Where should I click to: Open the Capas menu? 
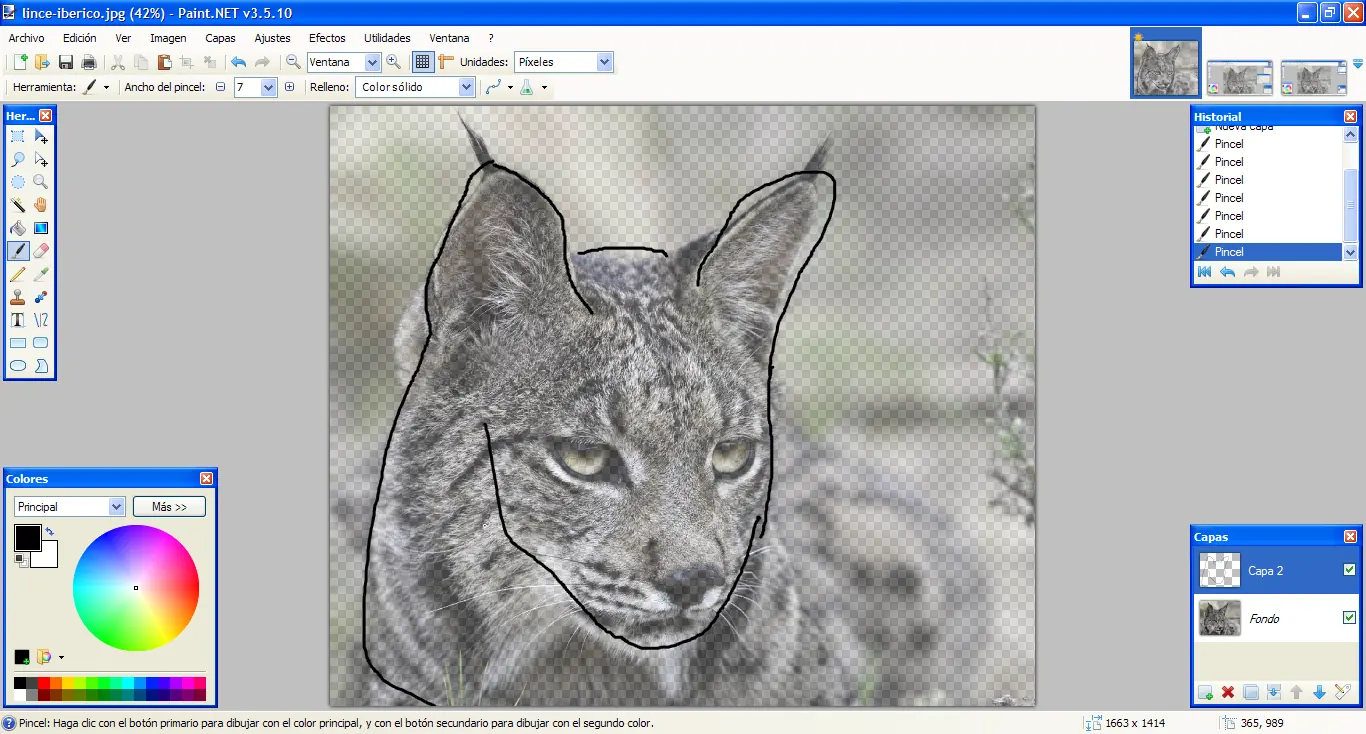point(220,38)
